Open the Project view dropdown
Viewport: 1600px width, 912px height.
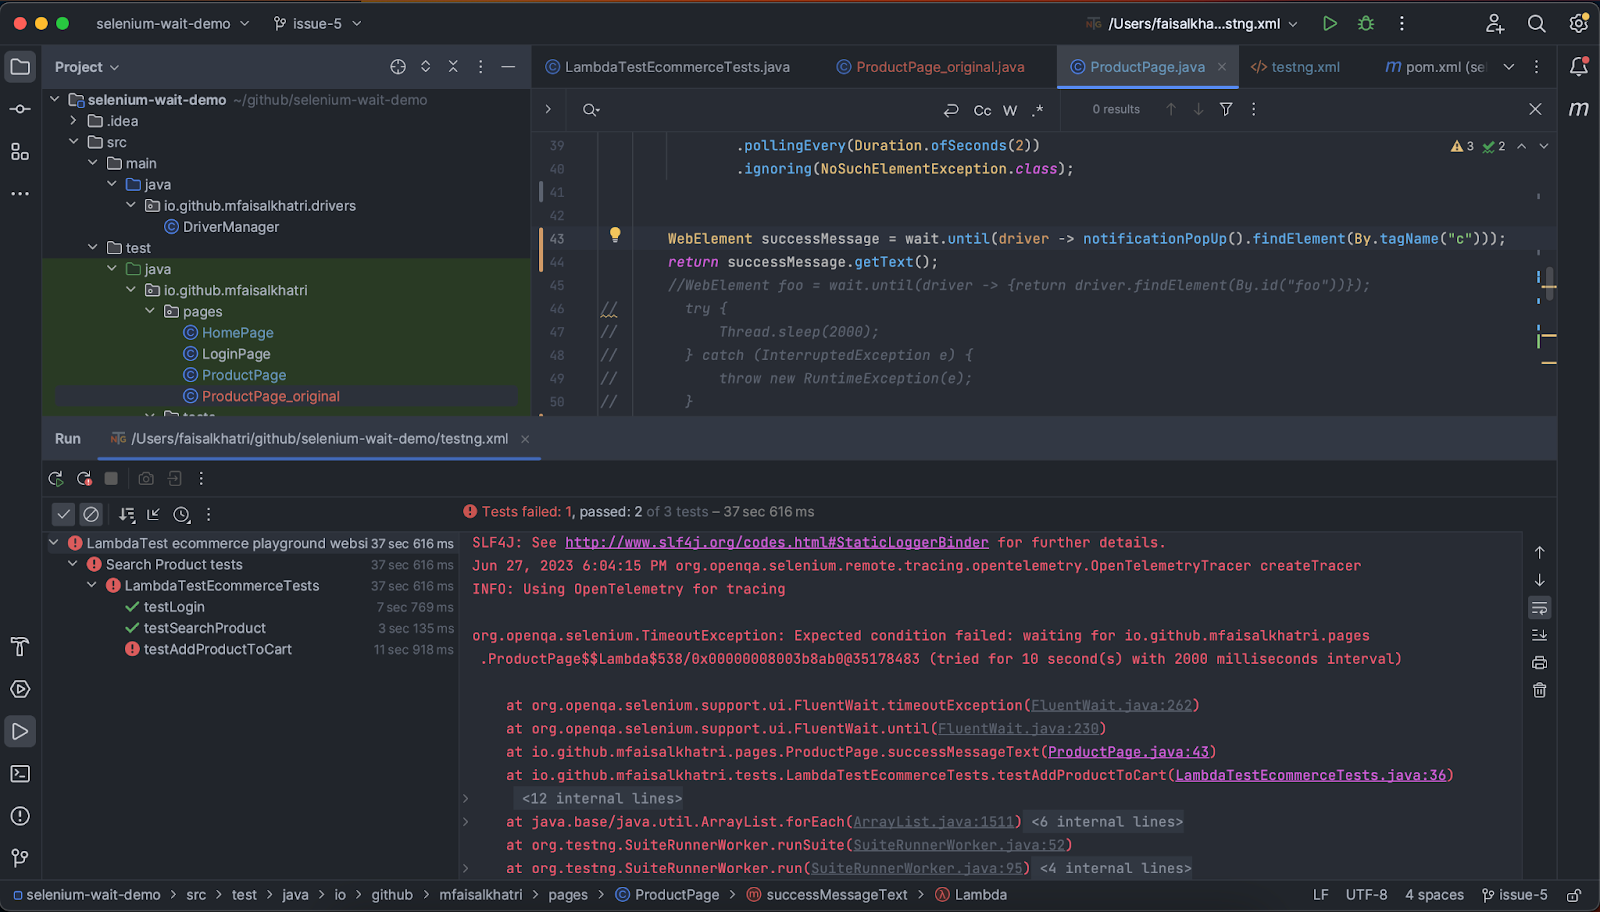(x=86, y=66)
